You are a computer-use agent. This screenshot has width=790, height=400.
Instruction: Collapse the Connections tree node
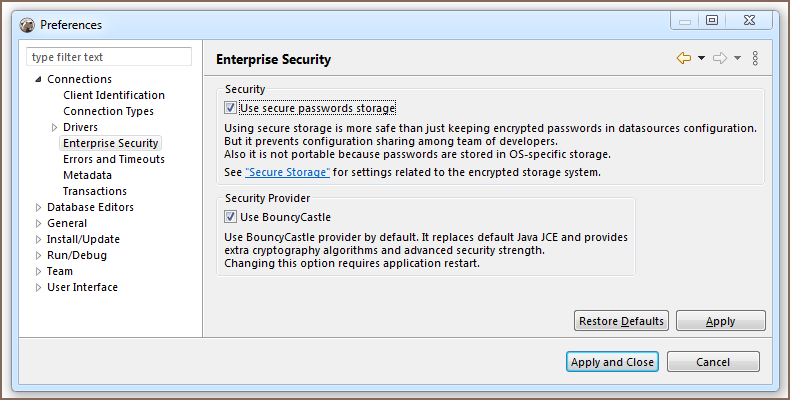tap(38, 80)
